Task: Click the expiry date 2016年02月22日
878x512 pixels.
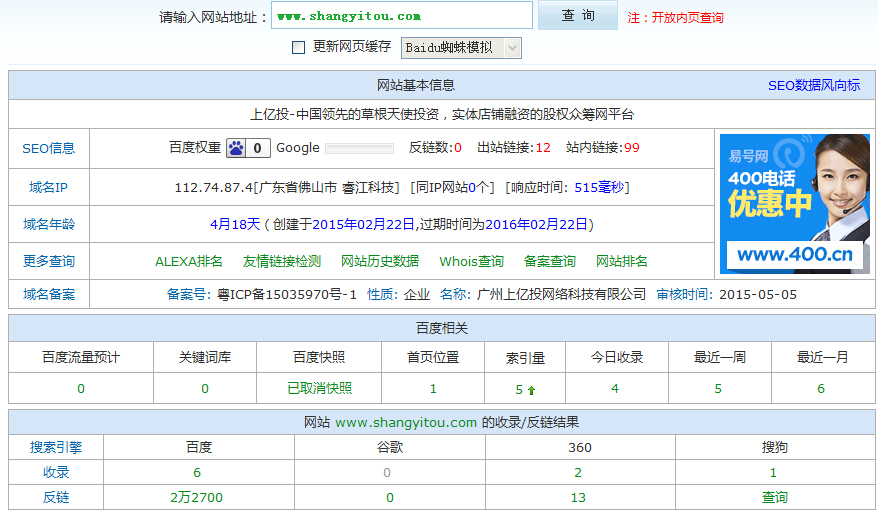Action: (x=536, y=225)
